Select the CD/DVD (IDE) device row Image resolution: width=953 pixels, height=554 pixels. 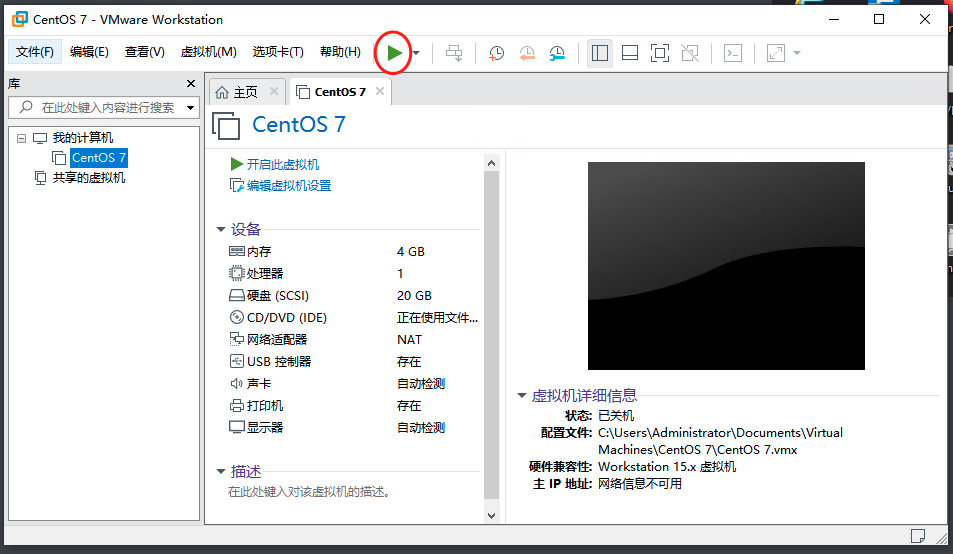tap(353, 318)
